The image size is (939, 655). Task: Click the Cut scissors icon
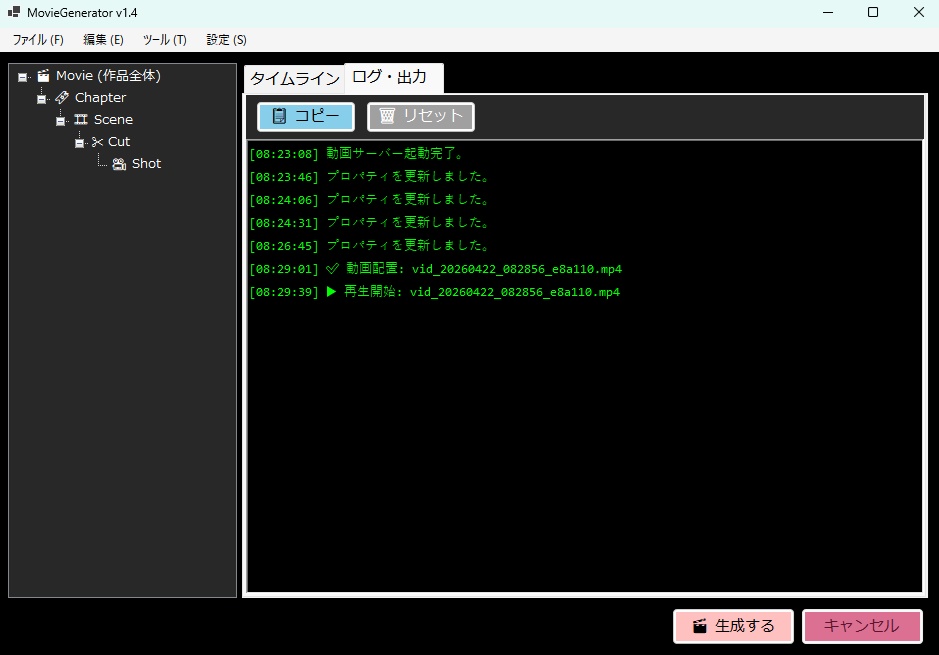click(98, 142)
